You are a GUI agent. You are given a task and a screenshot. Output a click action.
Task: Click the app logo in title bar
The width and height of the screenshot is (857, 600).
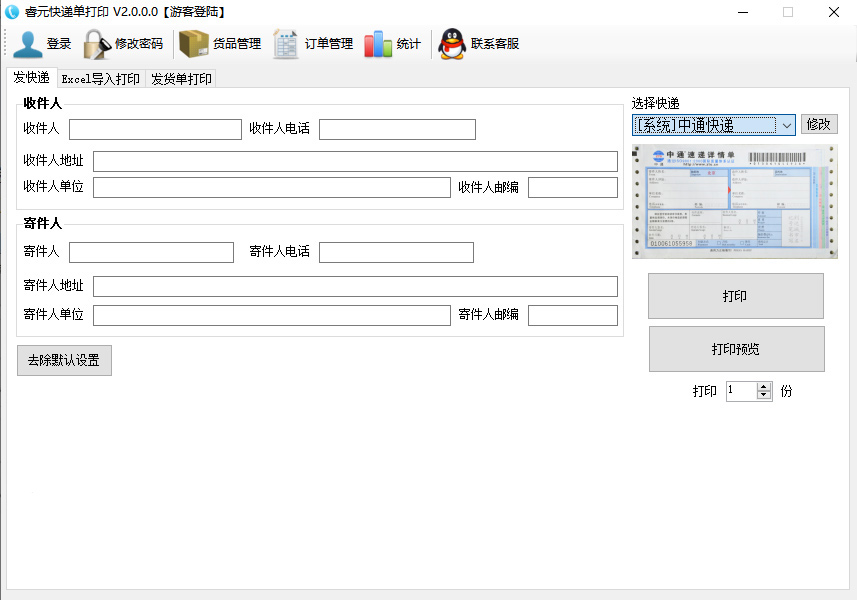click(x=11, y=12)
